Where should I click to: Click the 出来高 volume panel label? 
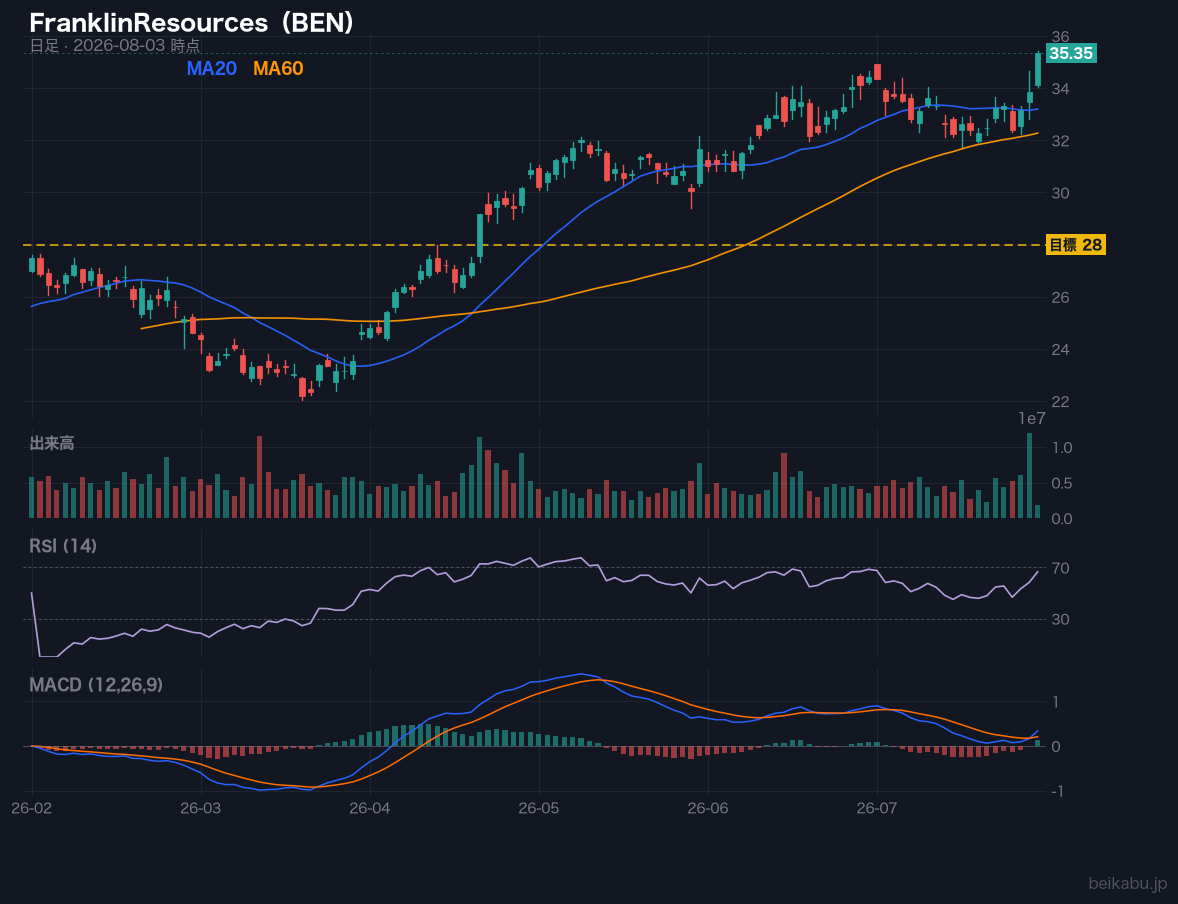[x=52, y=443]
